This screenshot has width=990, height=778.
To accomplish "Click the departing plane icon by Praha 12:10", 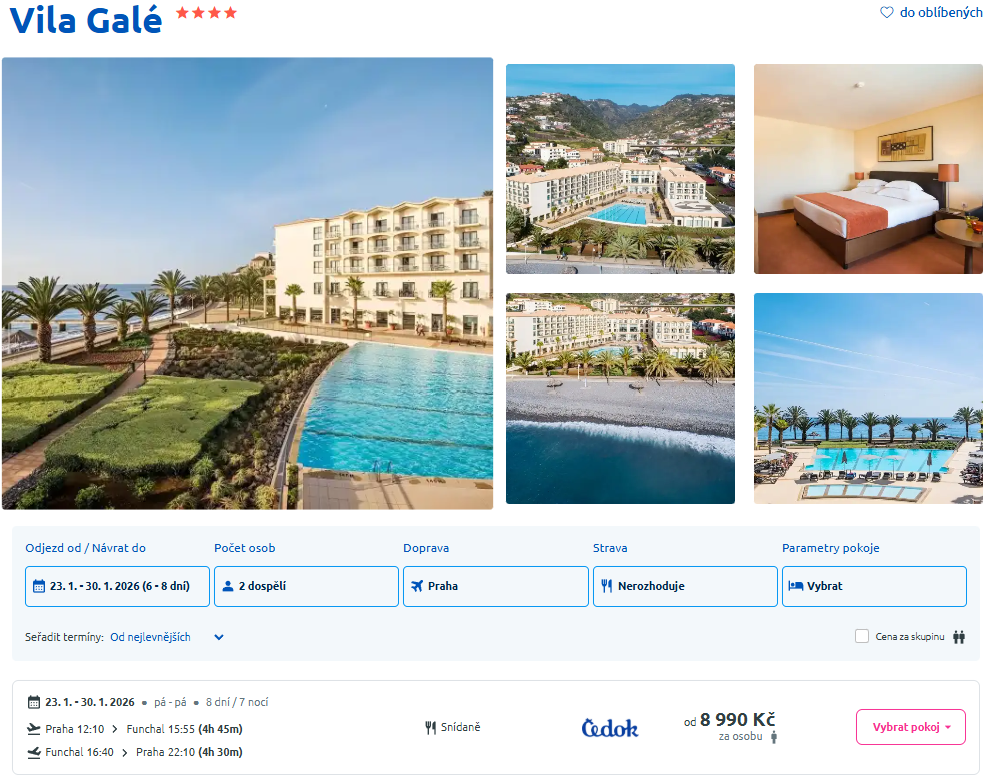I will pyautogui.click(x=34, y=729).
